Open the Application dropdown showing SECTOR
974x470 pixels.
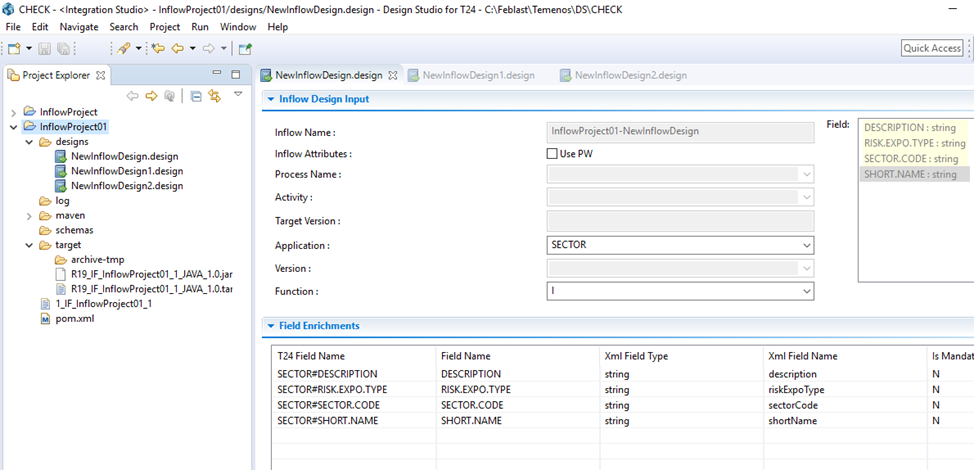click(x=806, y=245)
